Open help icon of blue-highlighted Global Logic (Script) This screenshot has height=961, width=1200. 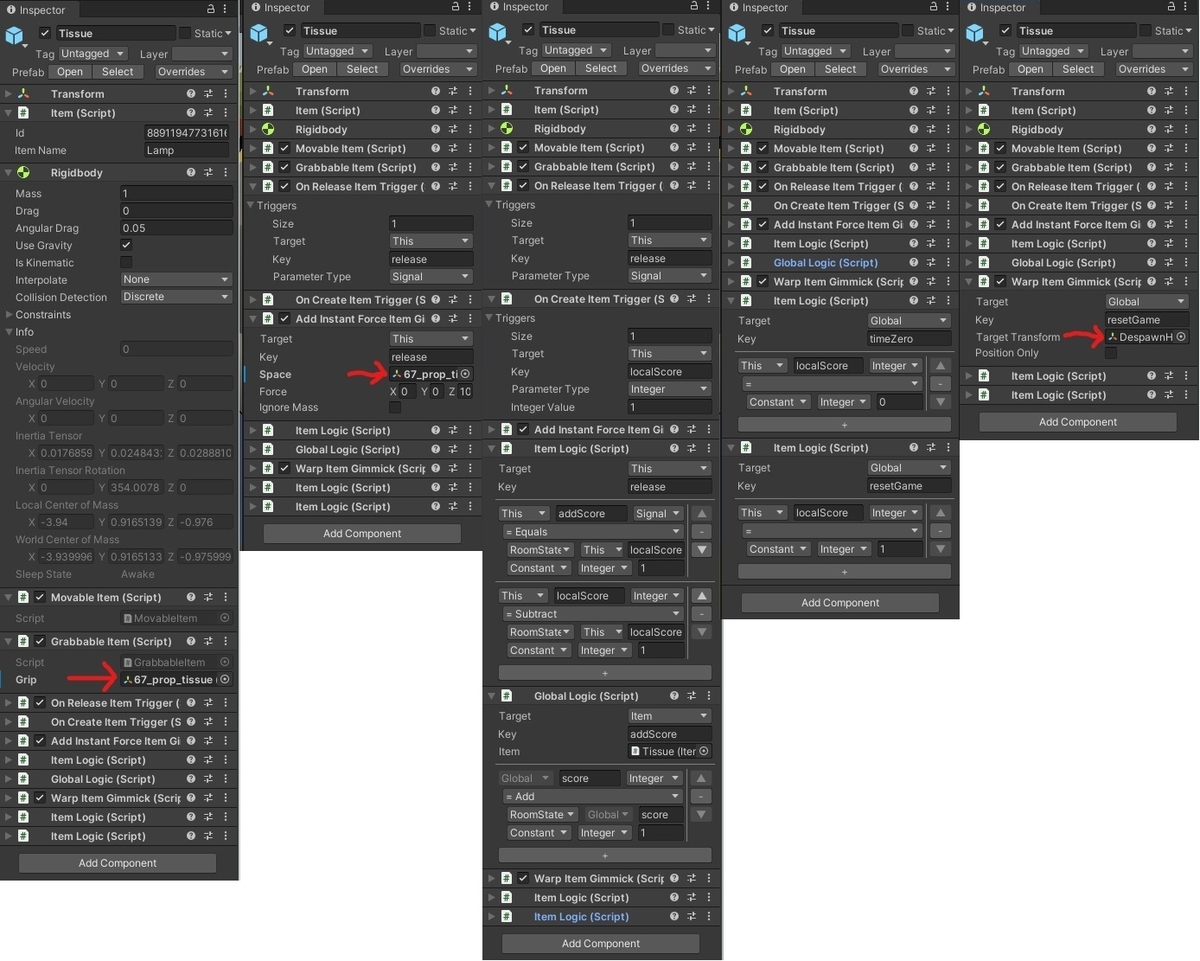[x=913, y=263]
